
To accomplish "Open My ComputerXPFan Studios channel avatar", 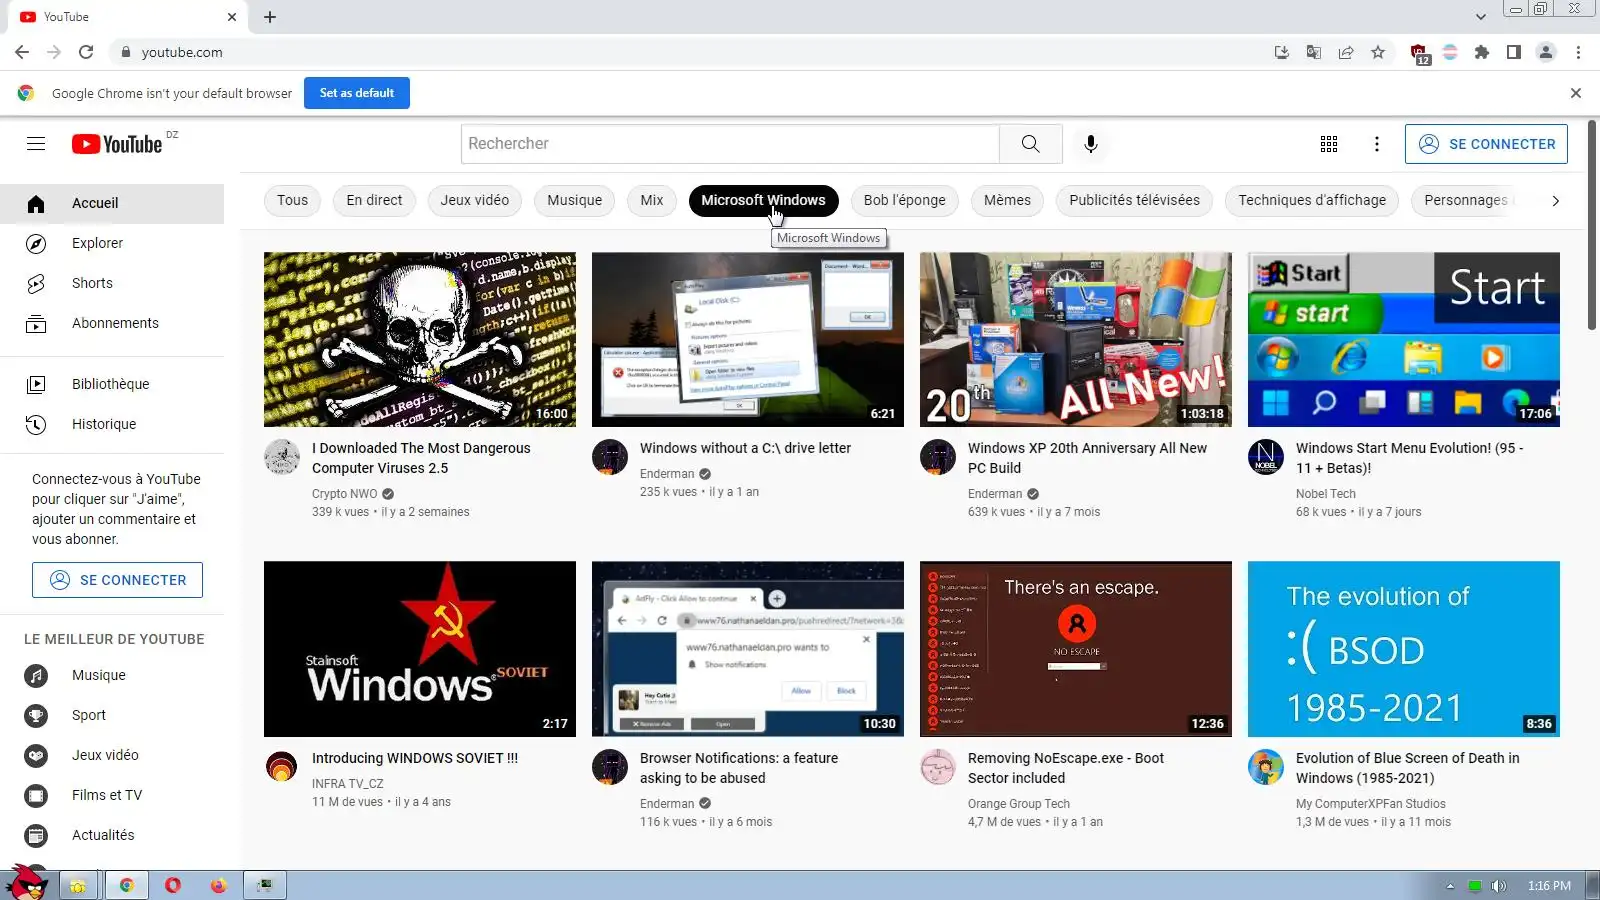I will [1266, 767].
